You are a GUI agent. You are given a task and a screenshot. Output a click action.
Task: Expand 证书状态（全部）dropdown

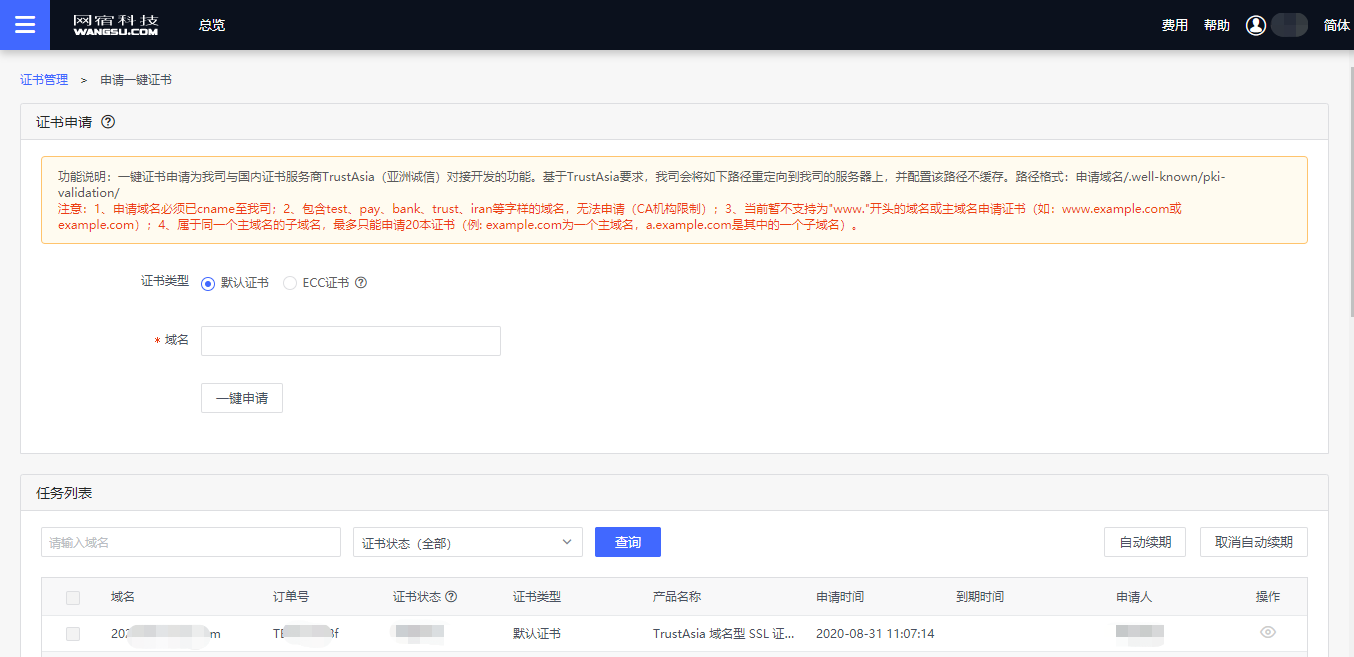[x=468, y=542]
